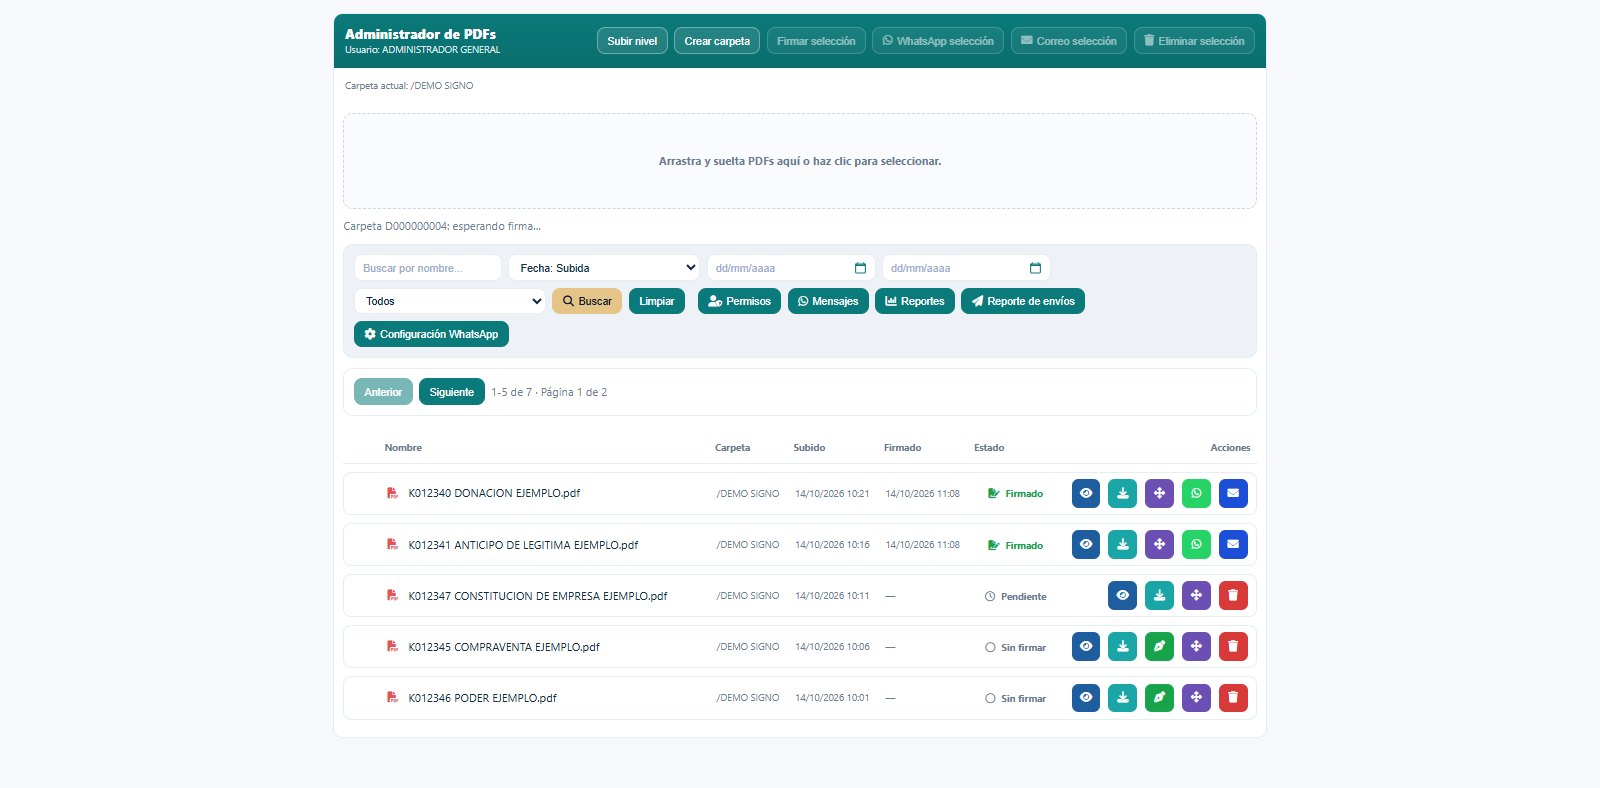This screenshot has height=788, width=1600.
Task: Open the first date field's calendar picker icon
Action: click(860, 268)
